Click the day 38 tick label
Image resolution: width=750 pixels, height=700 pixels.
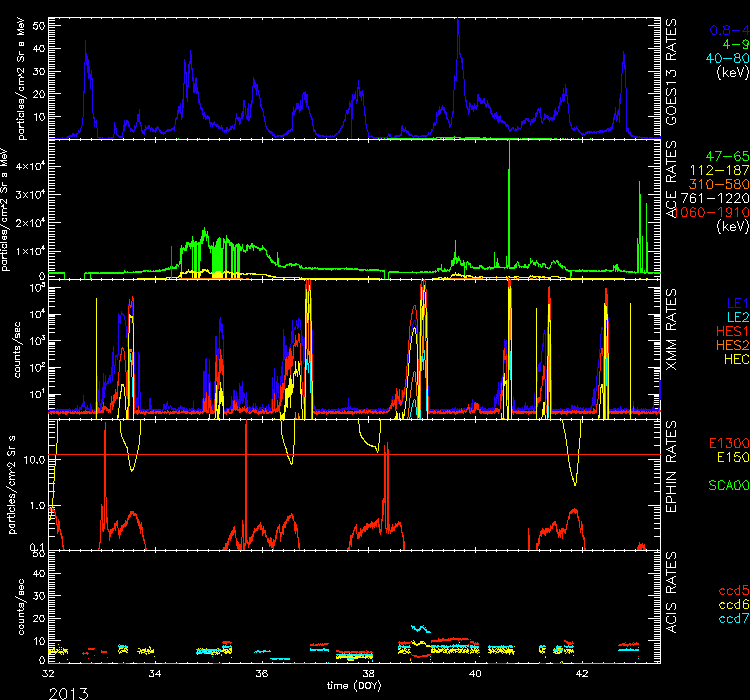point(367,674)
